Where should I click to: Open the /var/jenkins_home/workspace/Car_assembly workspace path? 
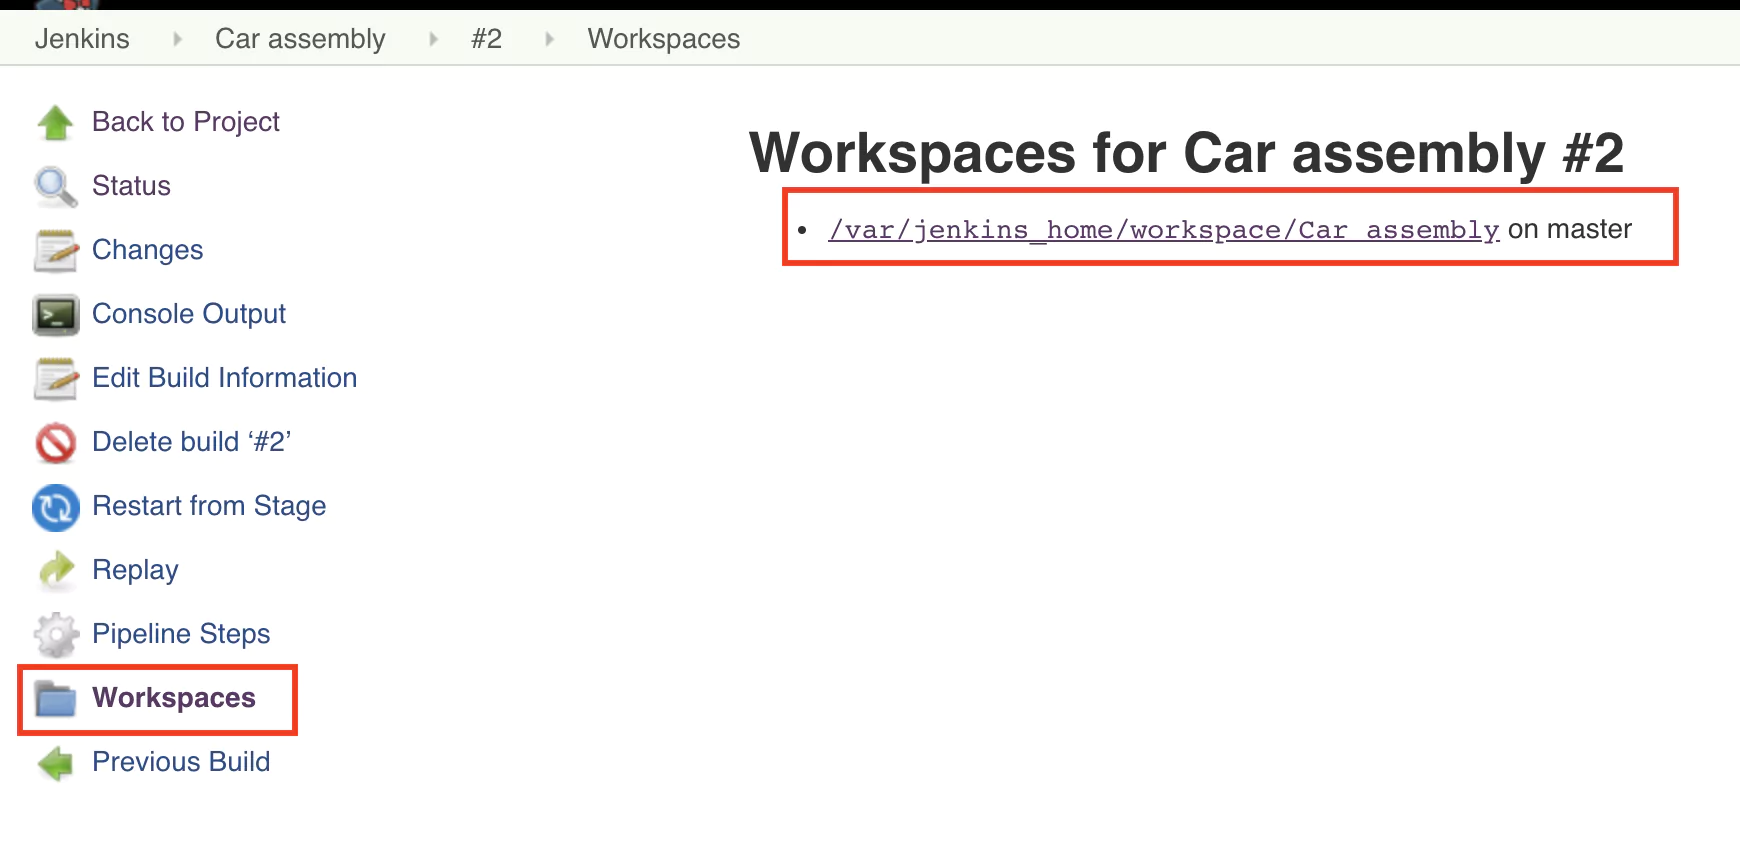[1164, 230]
